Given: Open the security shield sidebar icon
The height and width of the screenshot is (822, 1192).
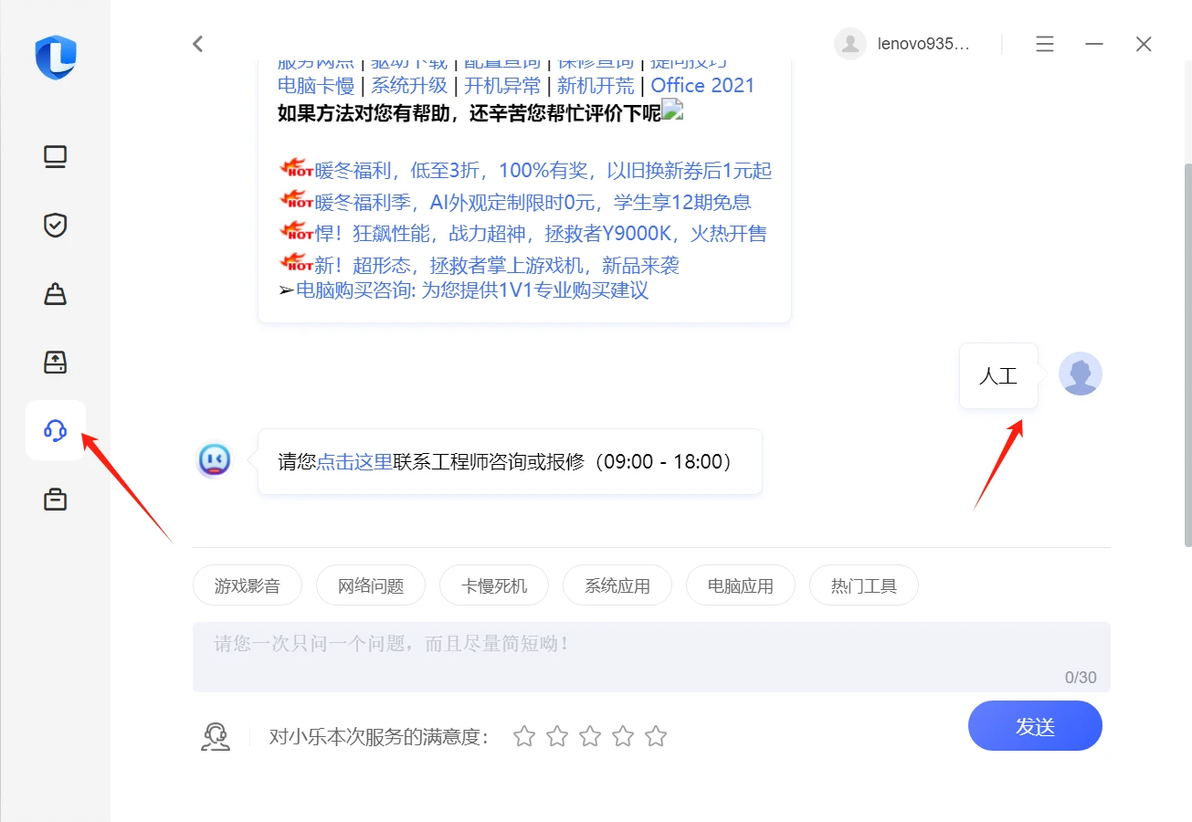Looking at the screenshot, I should 55,225.
